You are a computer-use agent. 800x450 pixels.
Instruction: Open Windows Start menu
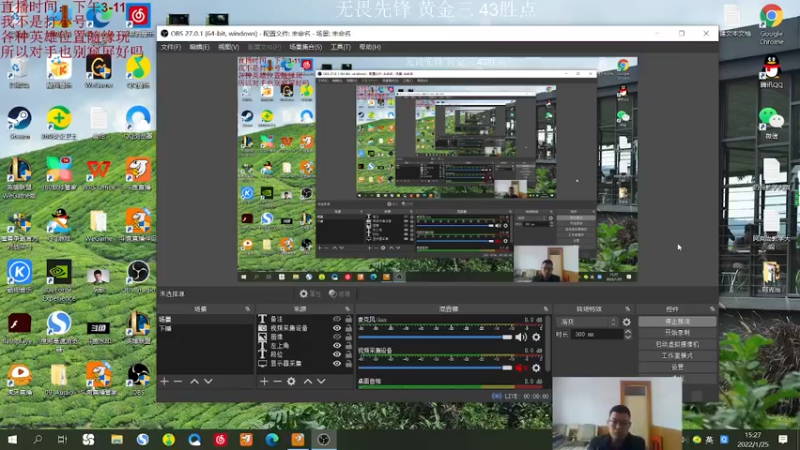pyautogui.click(x=12, y=439)
